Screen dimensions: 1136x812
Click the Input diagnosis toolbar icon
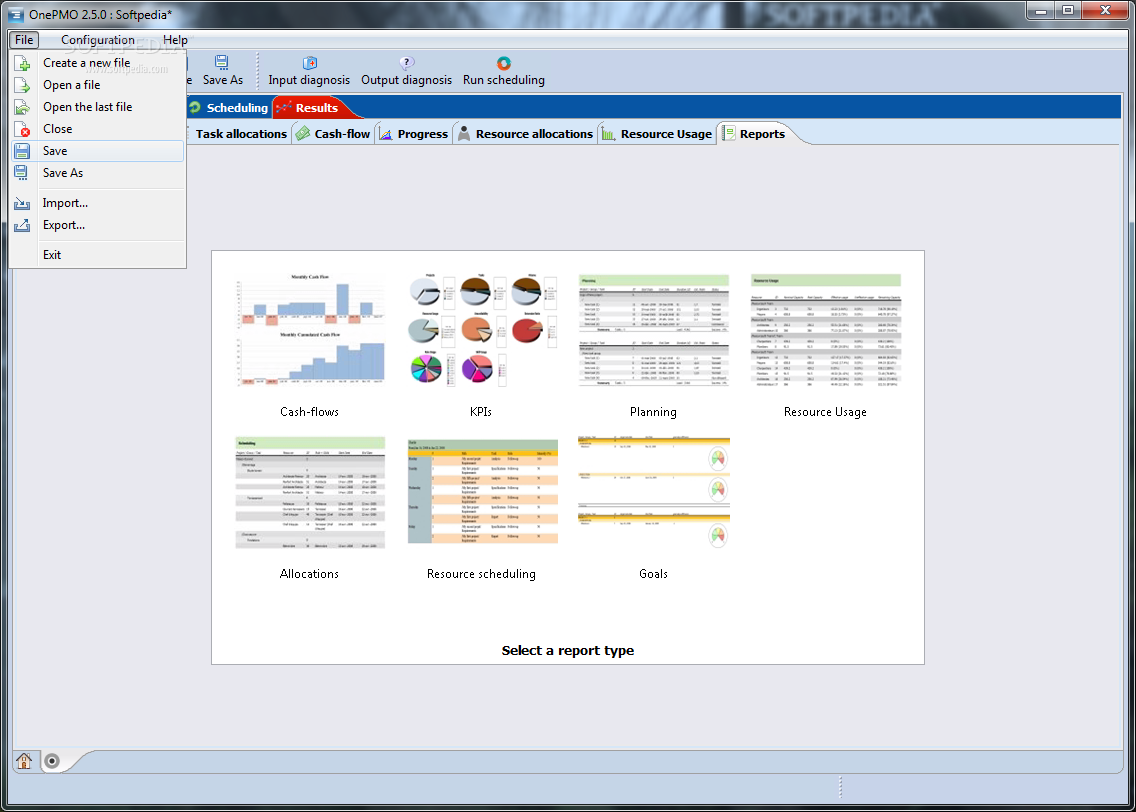[x=309, y=63]
